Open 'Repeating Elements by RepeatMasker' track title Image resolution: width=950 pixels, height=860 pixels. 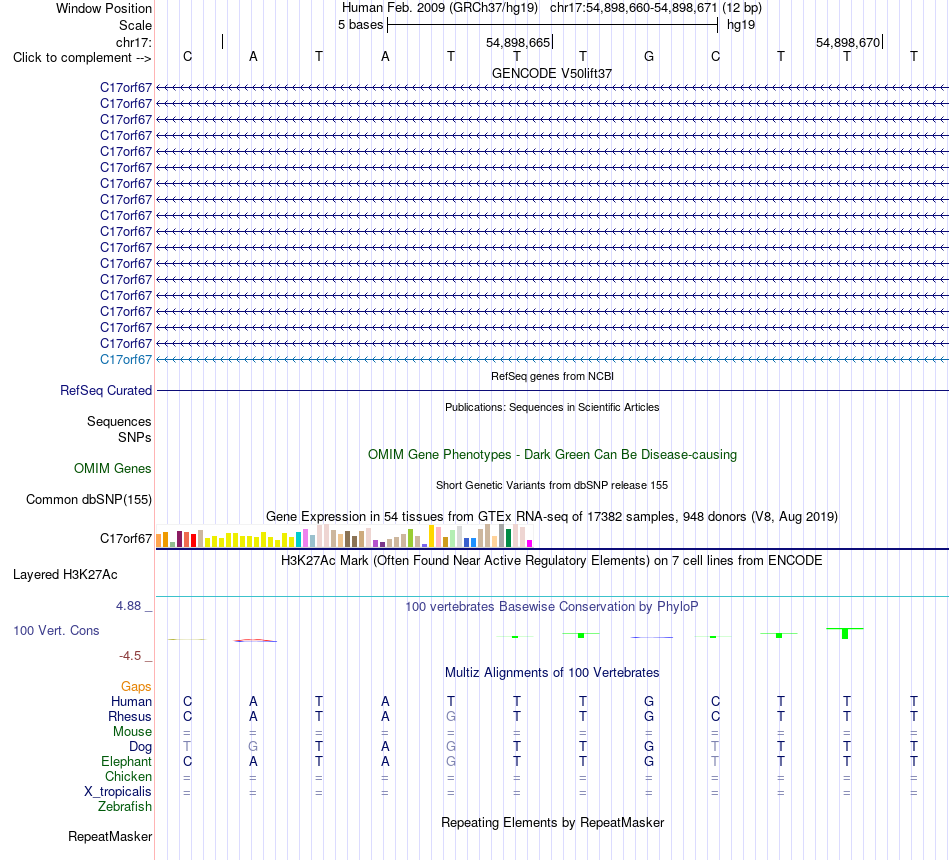click(552, 822)
